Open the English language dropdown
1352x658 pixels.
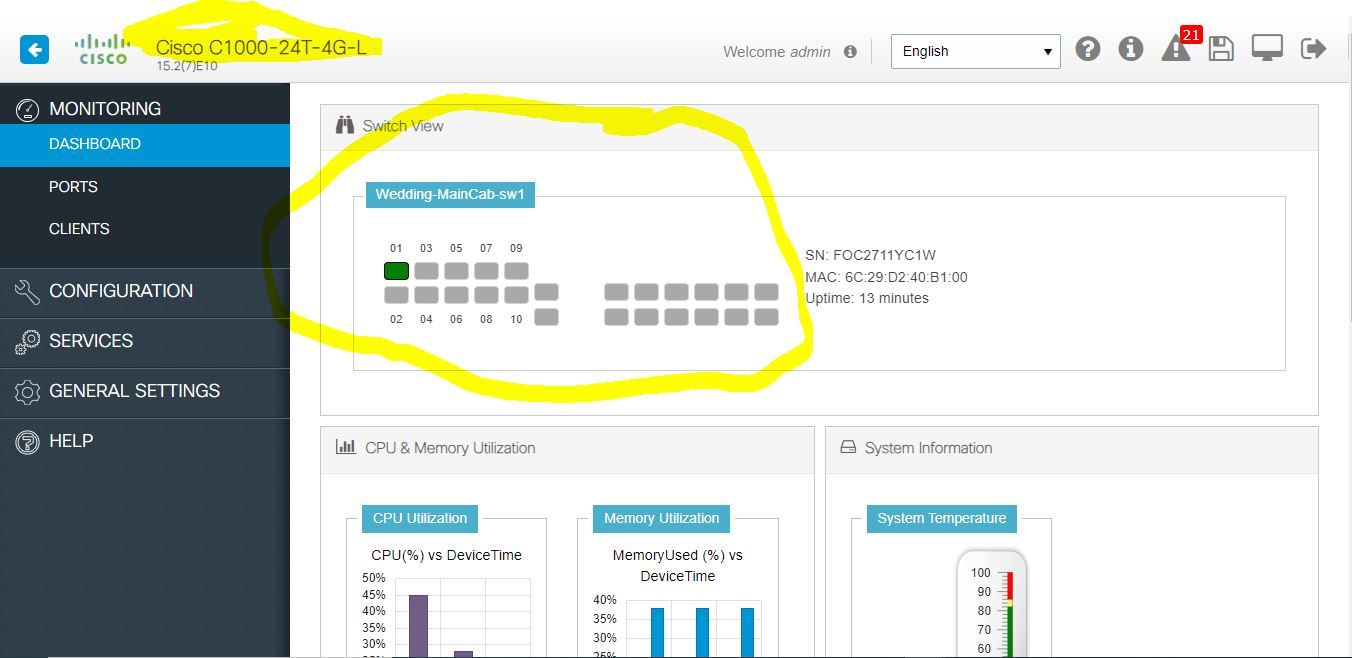(975, 51)
